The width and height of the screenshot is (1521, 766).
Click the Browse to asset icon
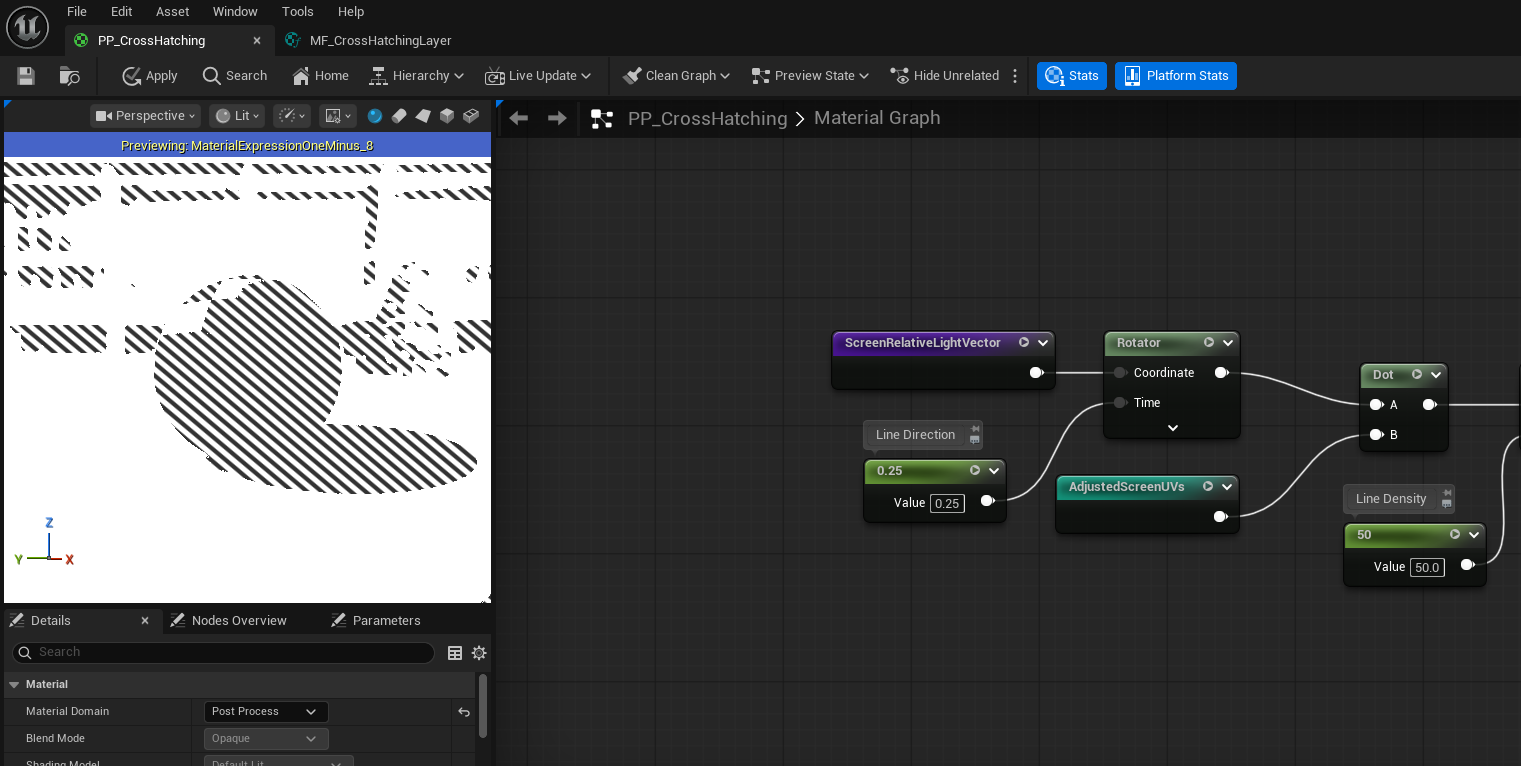click(69, 76)
